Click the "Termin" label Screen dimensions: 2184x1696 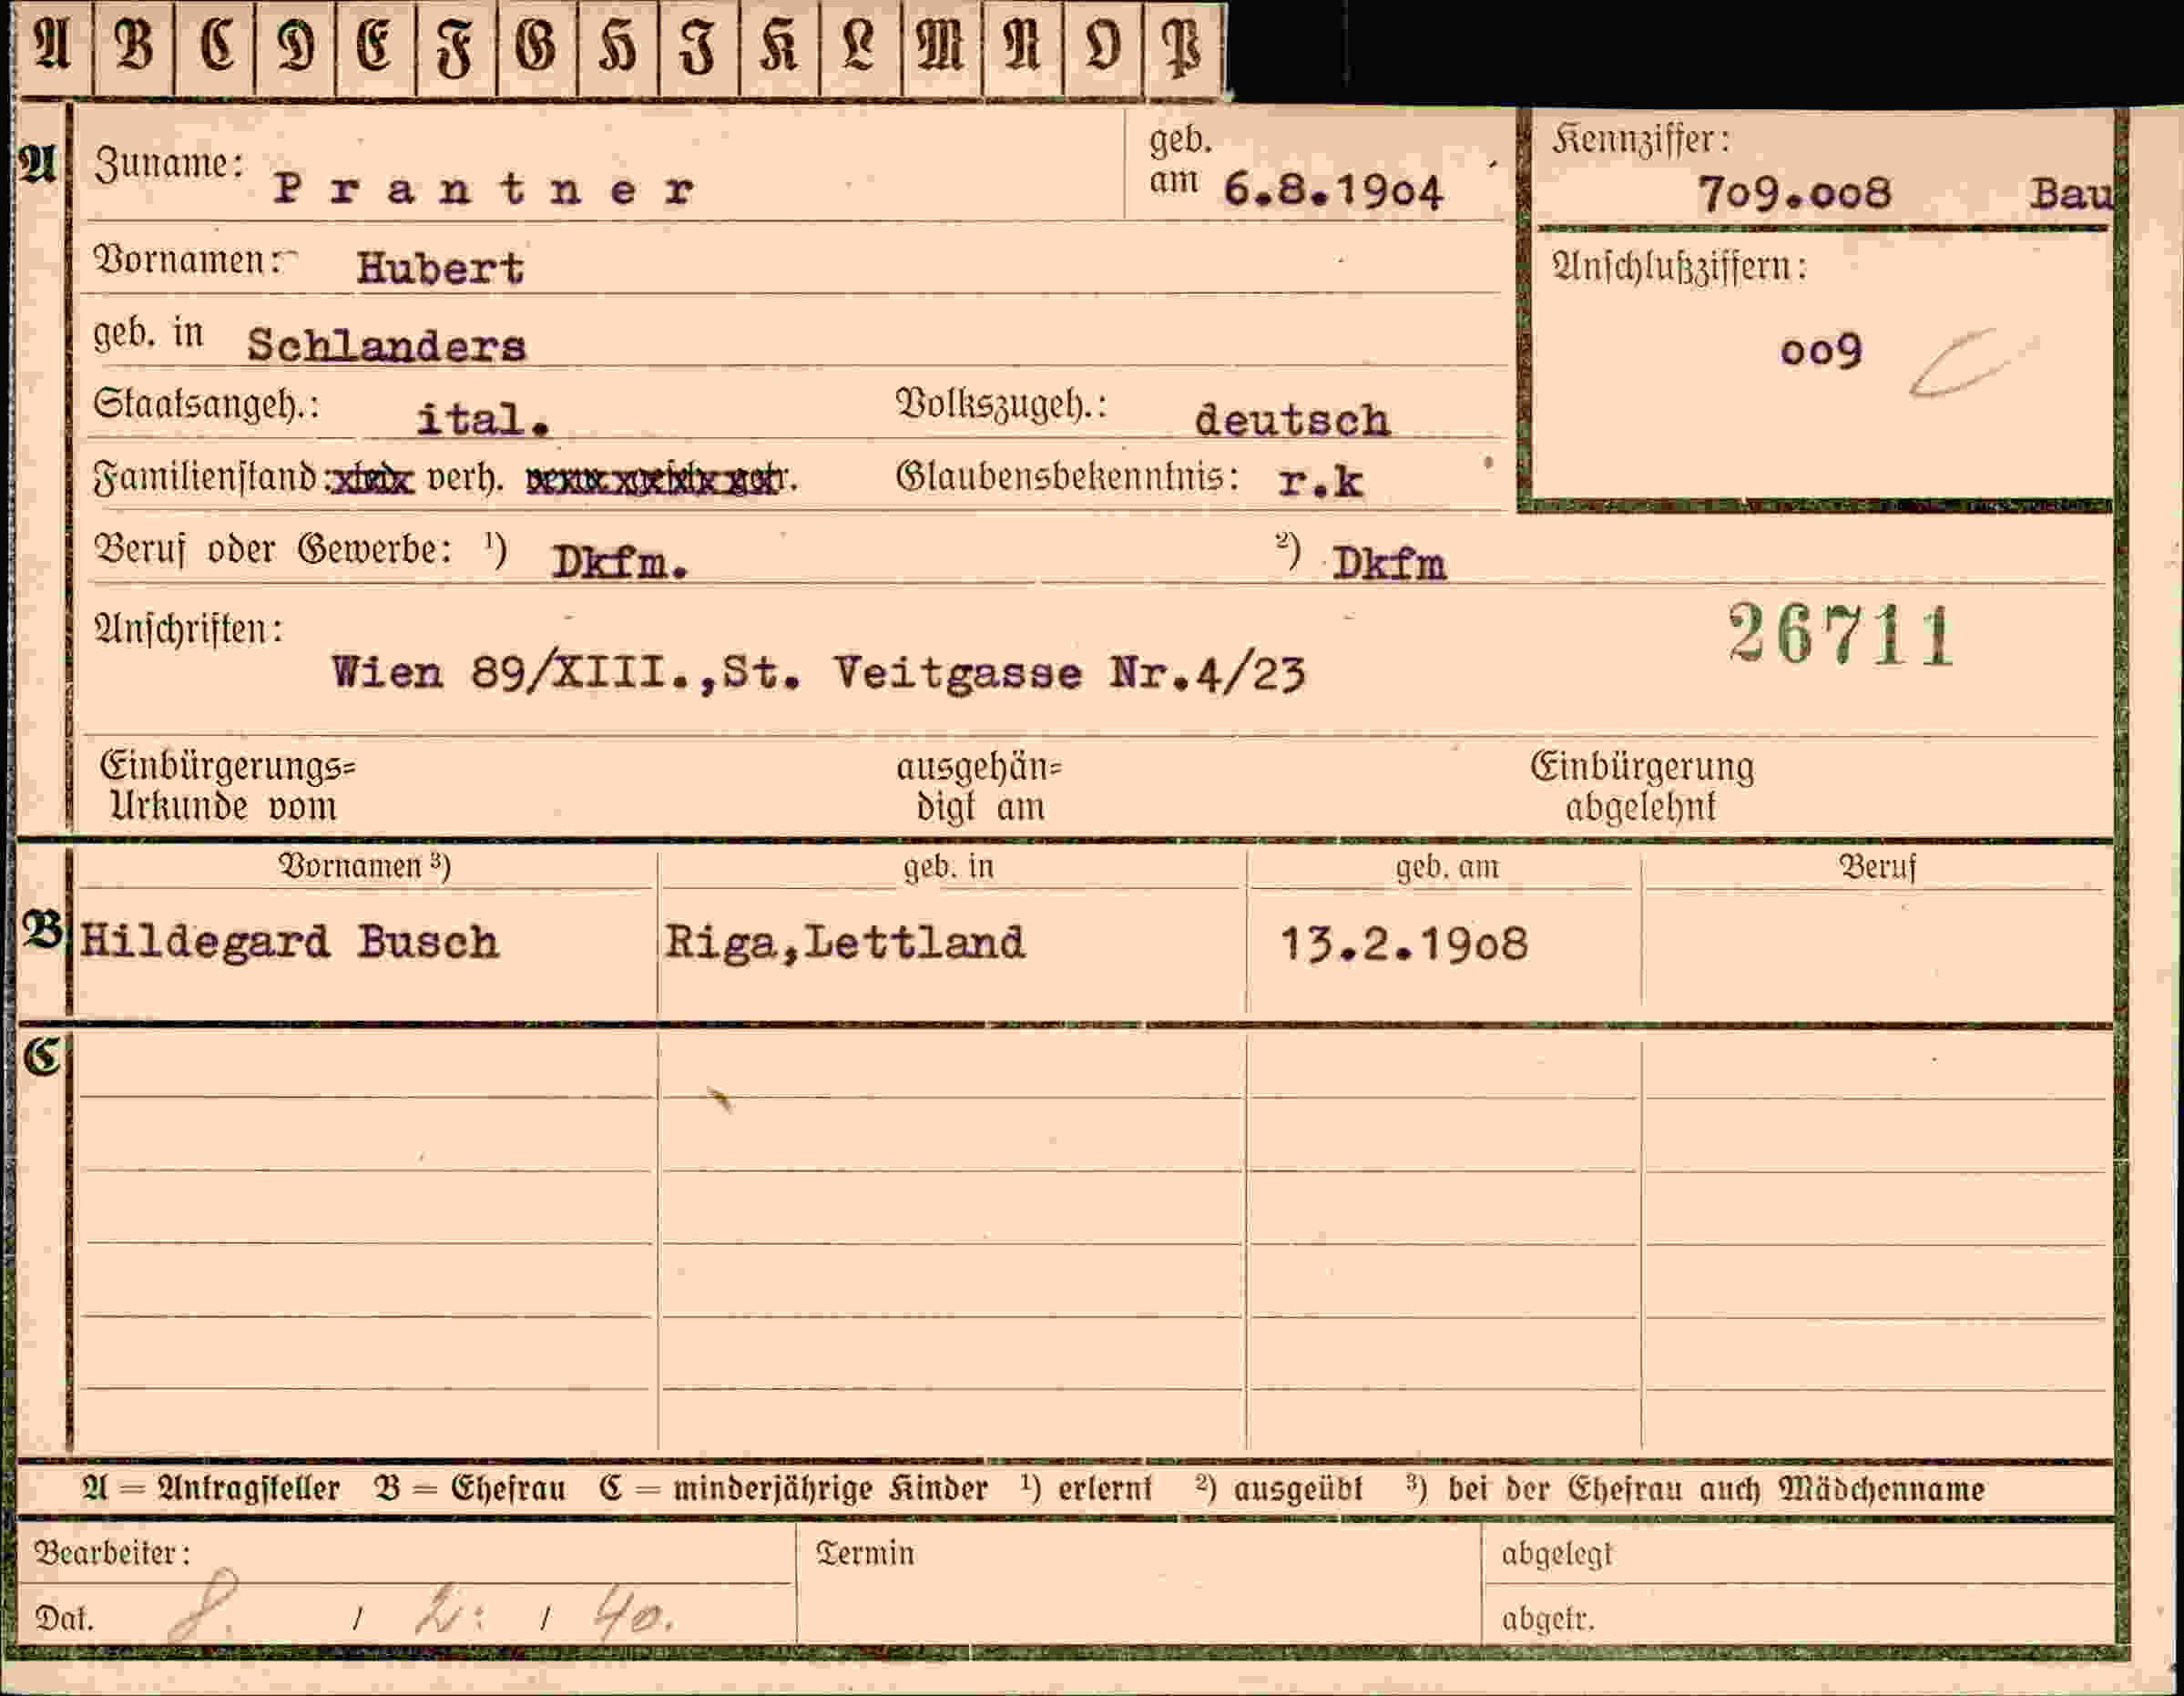pos(865,1553)
